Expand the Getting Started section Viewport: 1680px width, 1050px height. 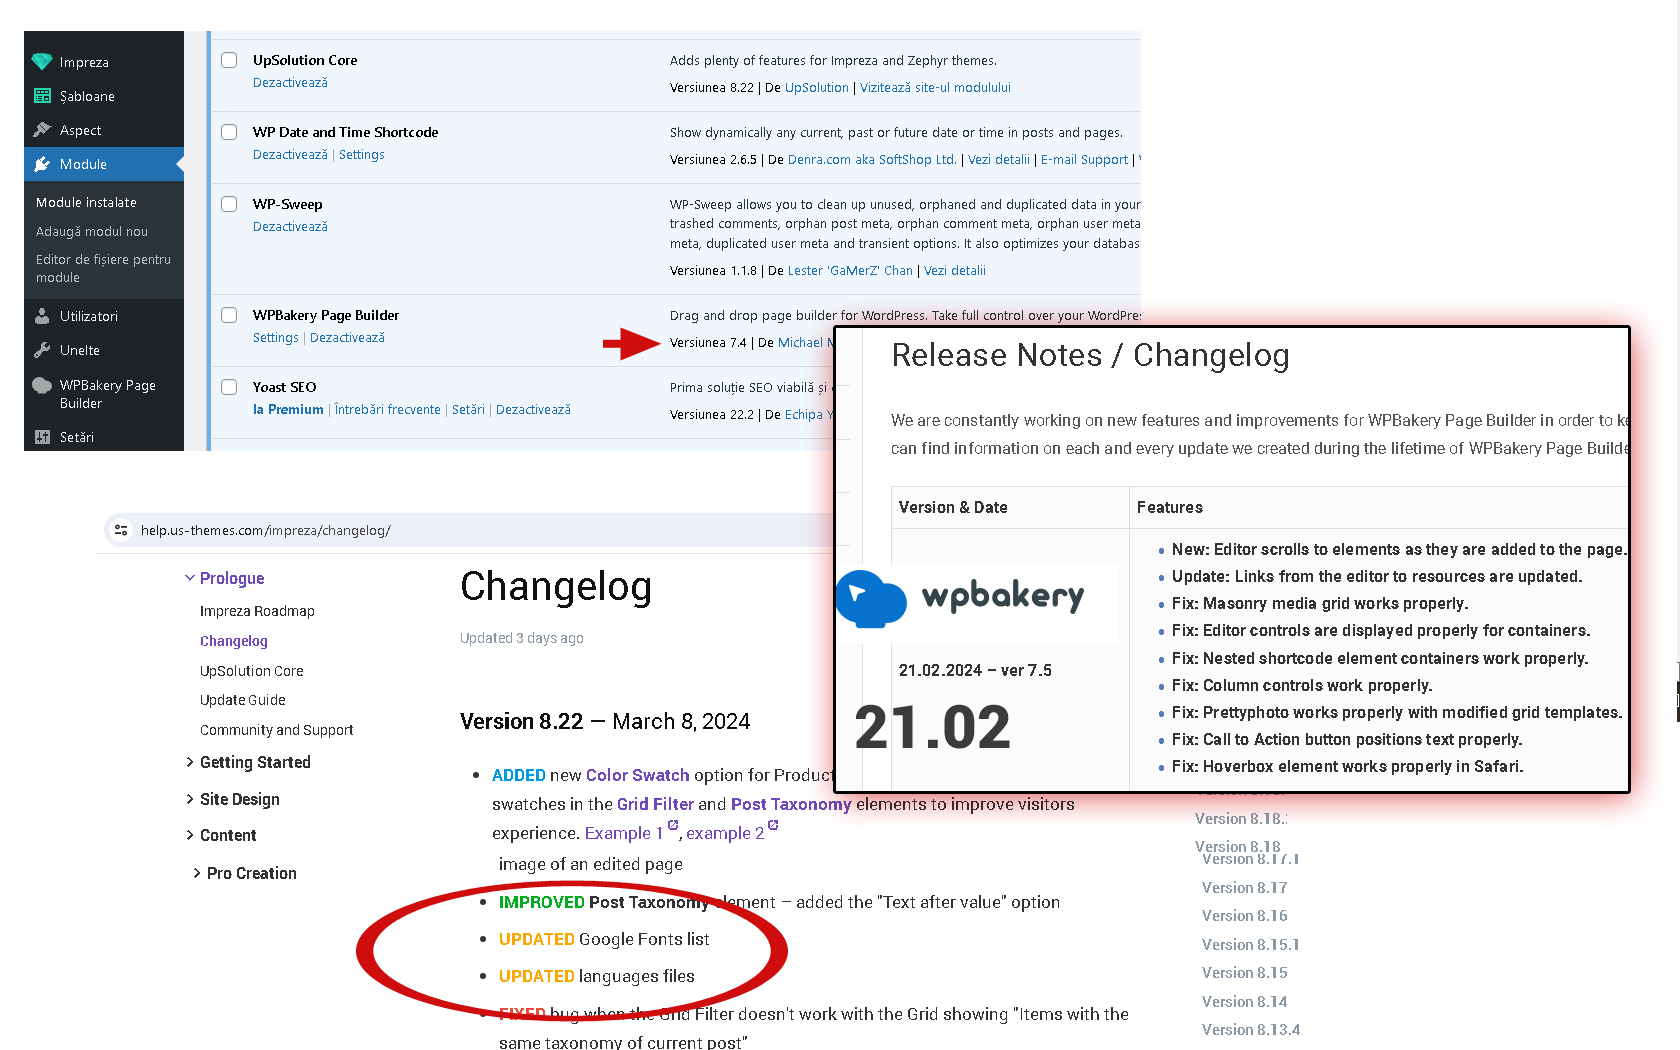pos(190,762)
